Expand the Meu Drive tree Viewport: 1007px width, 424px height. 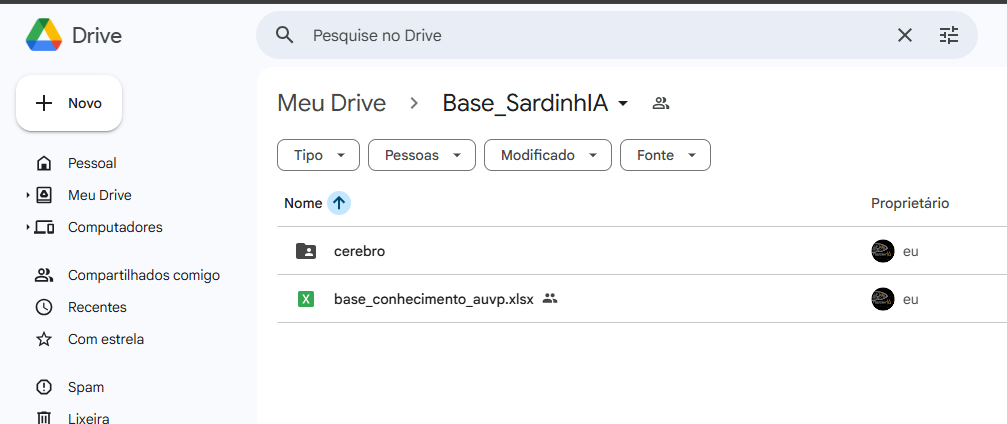click(x=28, y=196)
